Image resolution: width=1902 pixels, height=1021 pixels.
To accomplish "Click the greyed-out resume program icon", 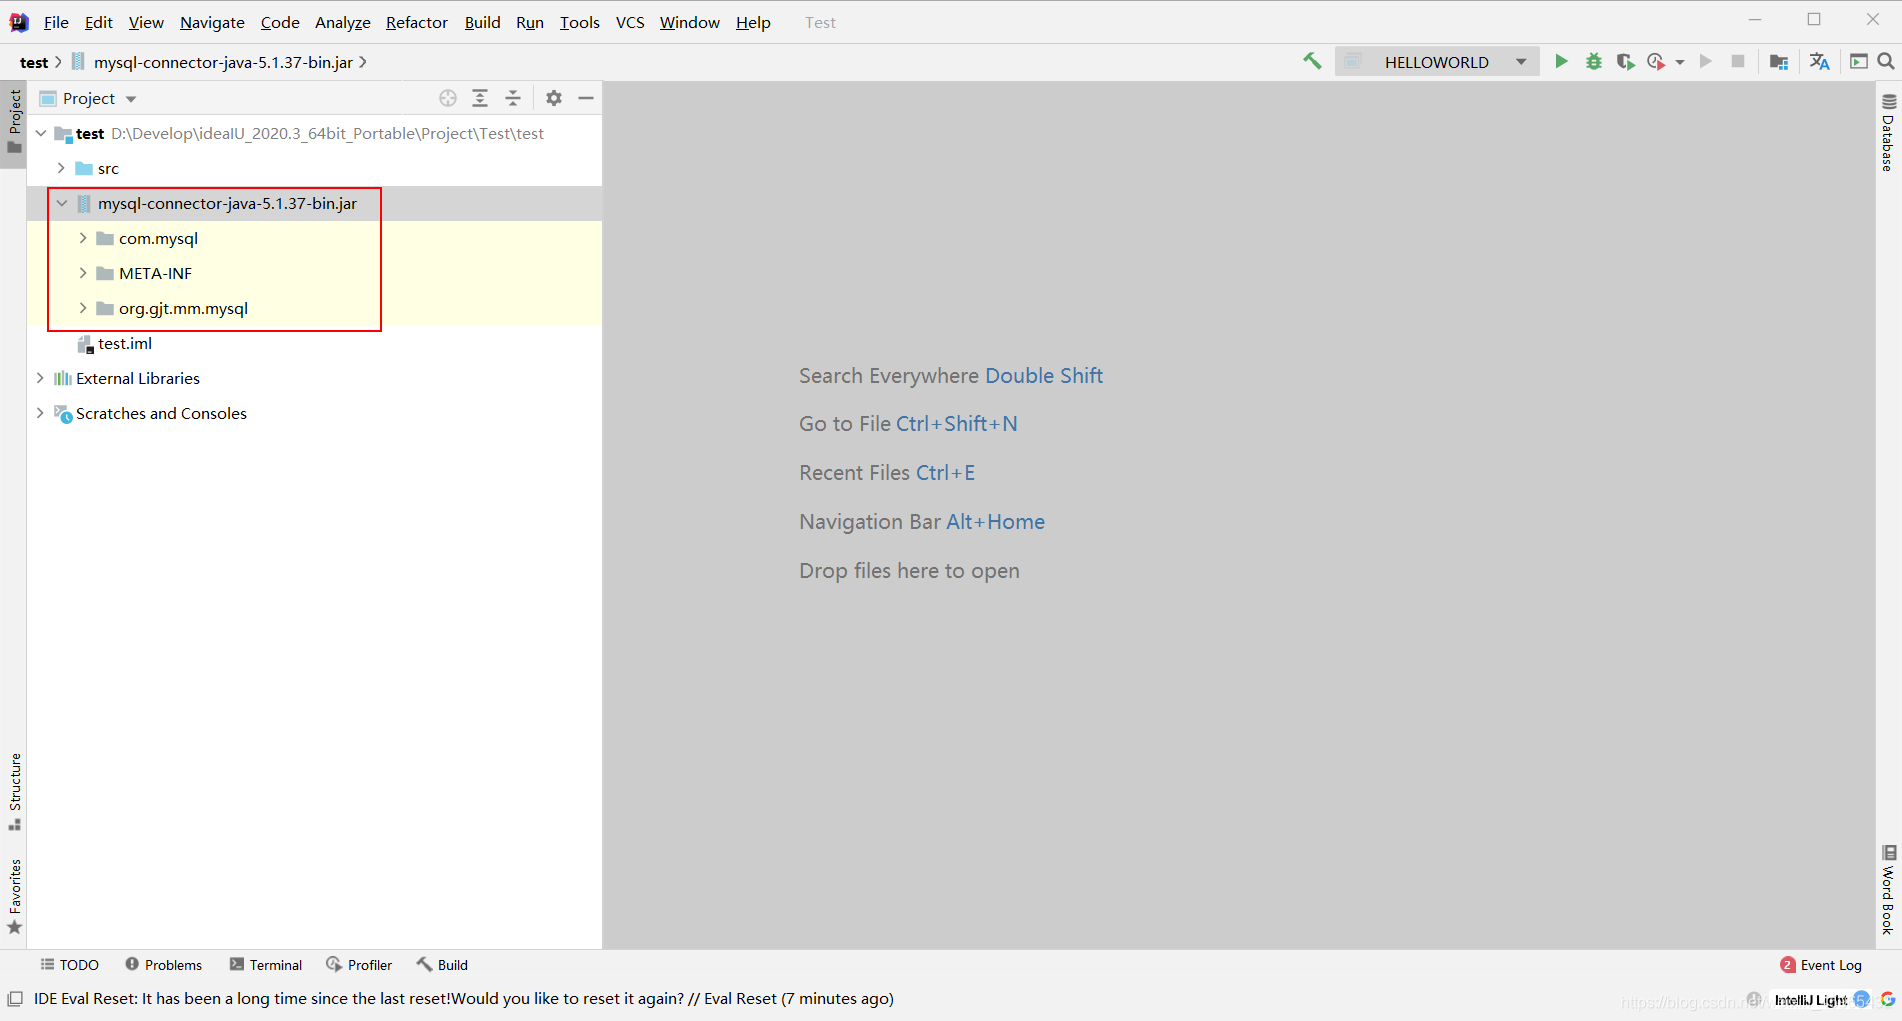I will [1706, 62].
